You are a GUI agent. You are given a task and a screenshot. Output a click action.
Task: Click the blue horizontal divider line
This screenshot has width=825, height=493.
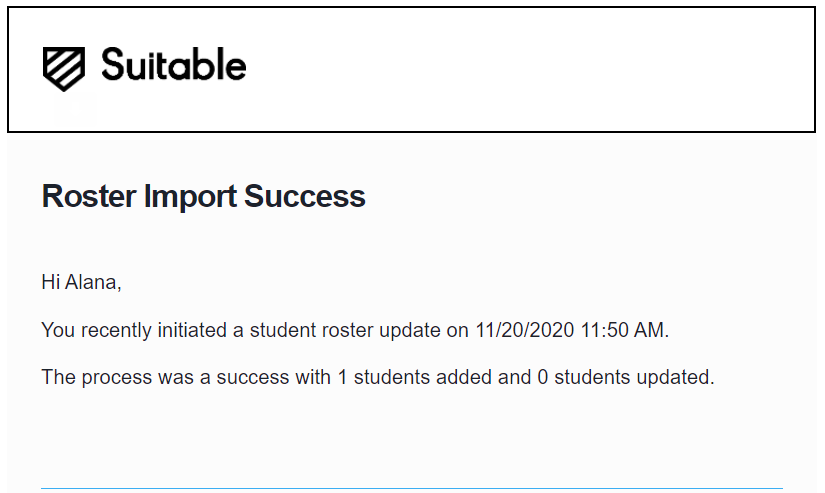(x=412, y=488)
